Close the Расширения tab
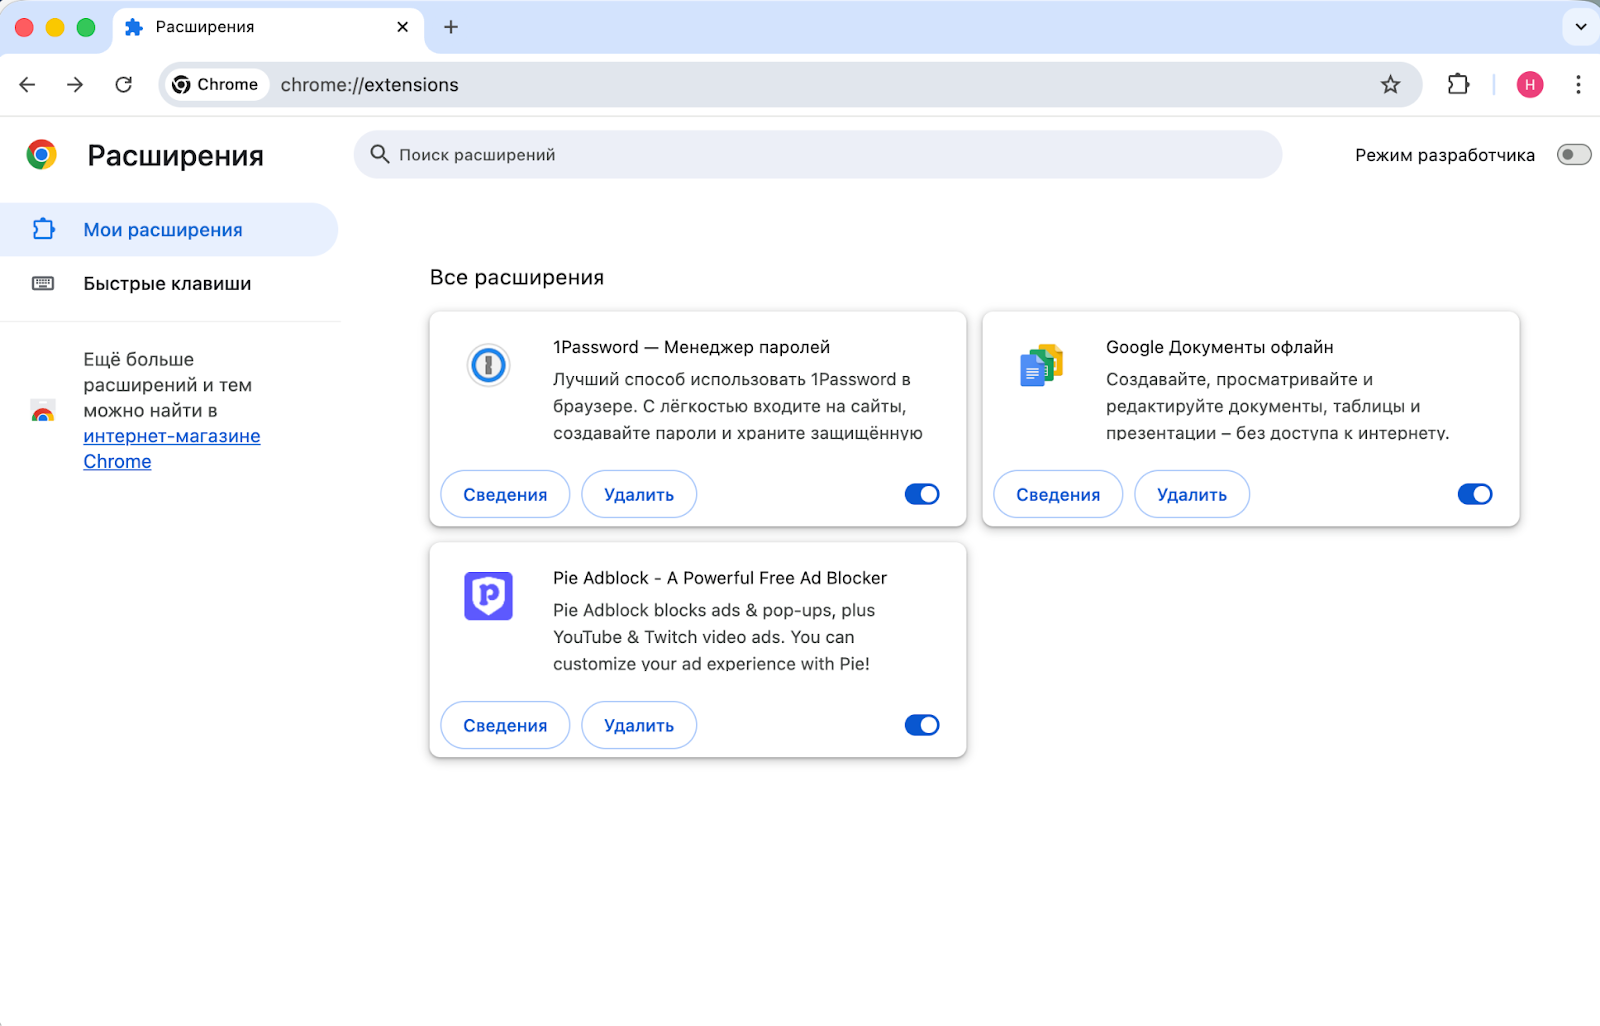 point(402,27)
